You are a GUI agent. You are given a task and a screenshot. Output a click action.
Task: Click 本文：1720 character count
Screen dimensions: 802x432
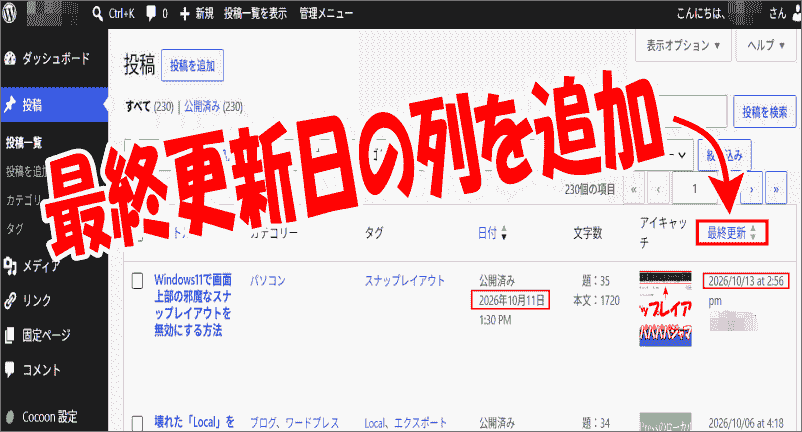(x=596, y=301)
